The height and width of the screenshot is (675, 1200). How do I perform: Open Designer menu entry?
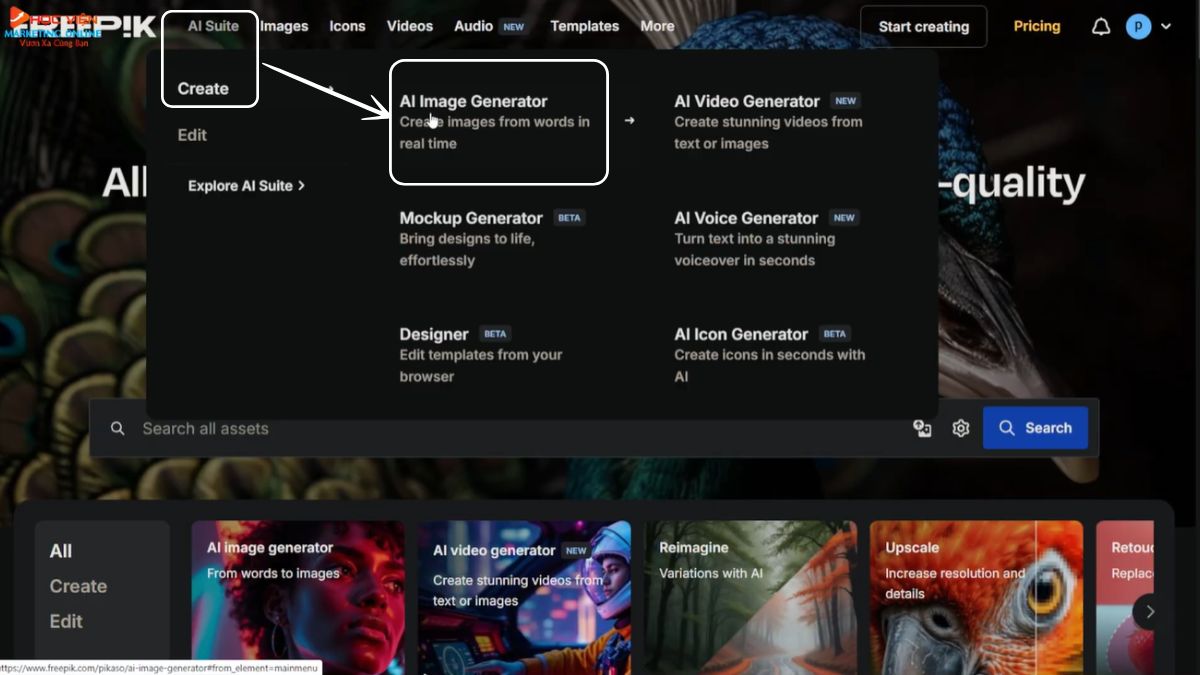(x=481, y=354)
